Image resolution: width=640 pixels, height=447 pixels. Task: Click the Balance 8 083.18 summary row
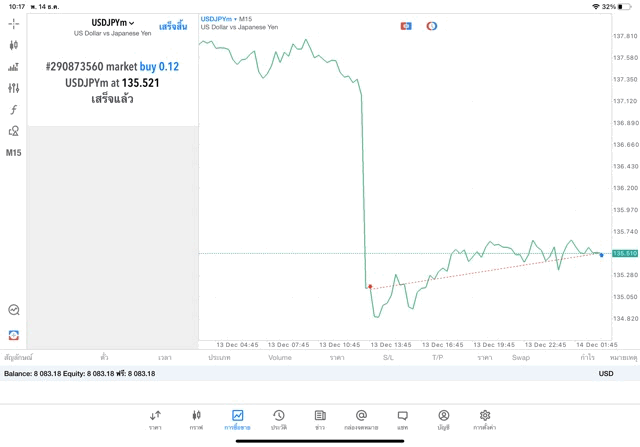click(x=320, y=374)
